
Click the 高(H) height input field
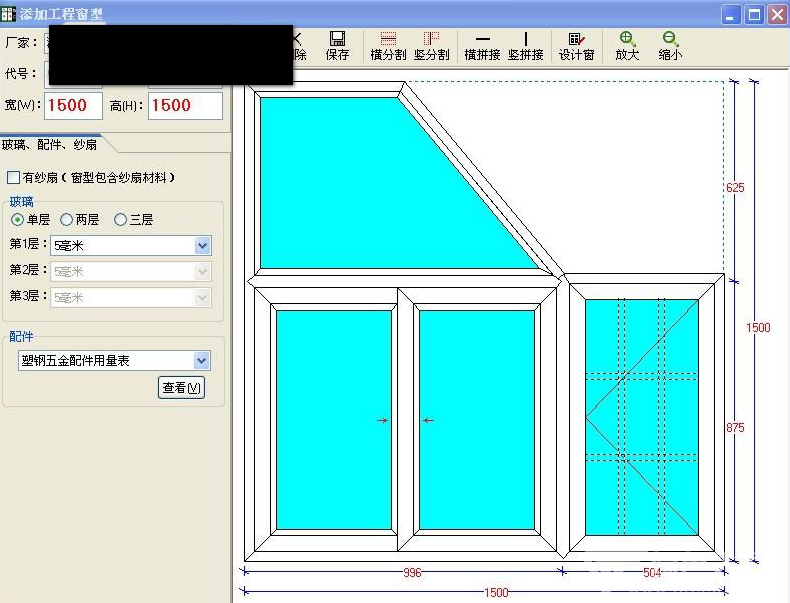pyautogui.click(x=185, y=105)
